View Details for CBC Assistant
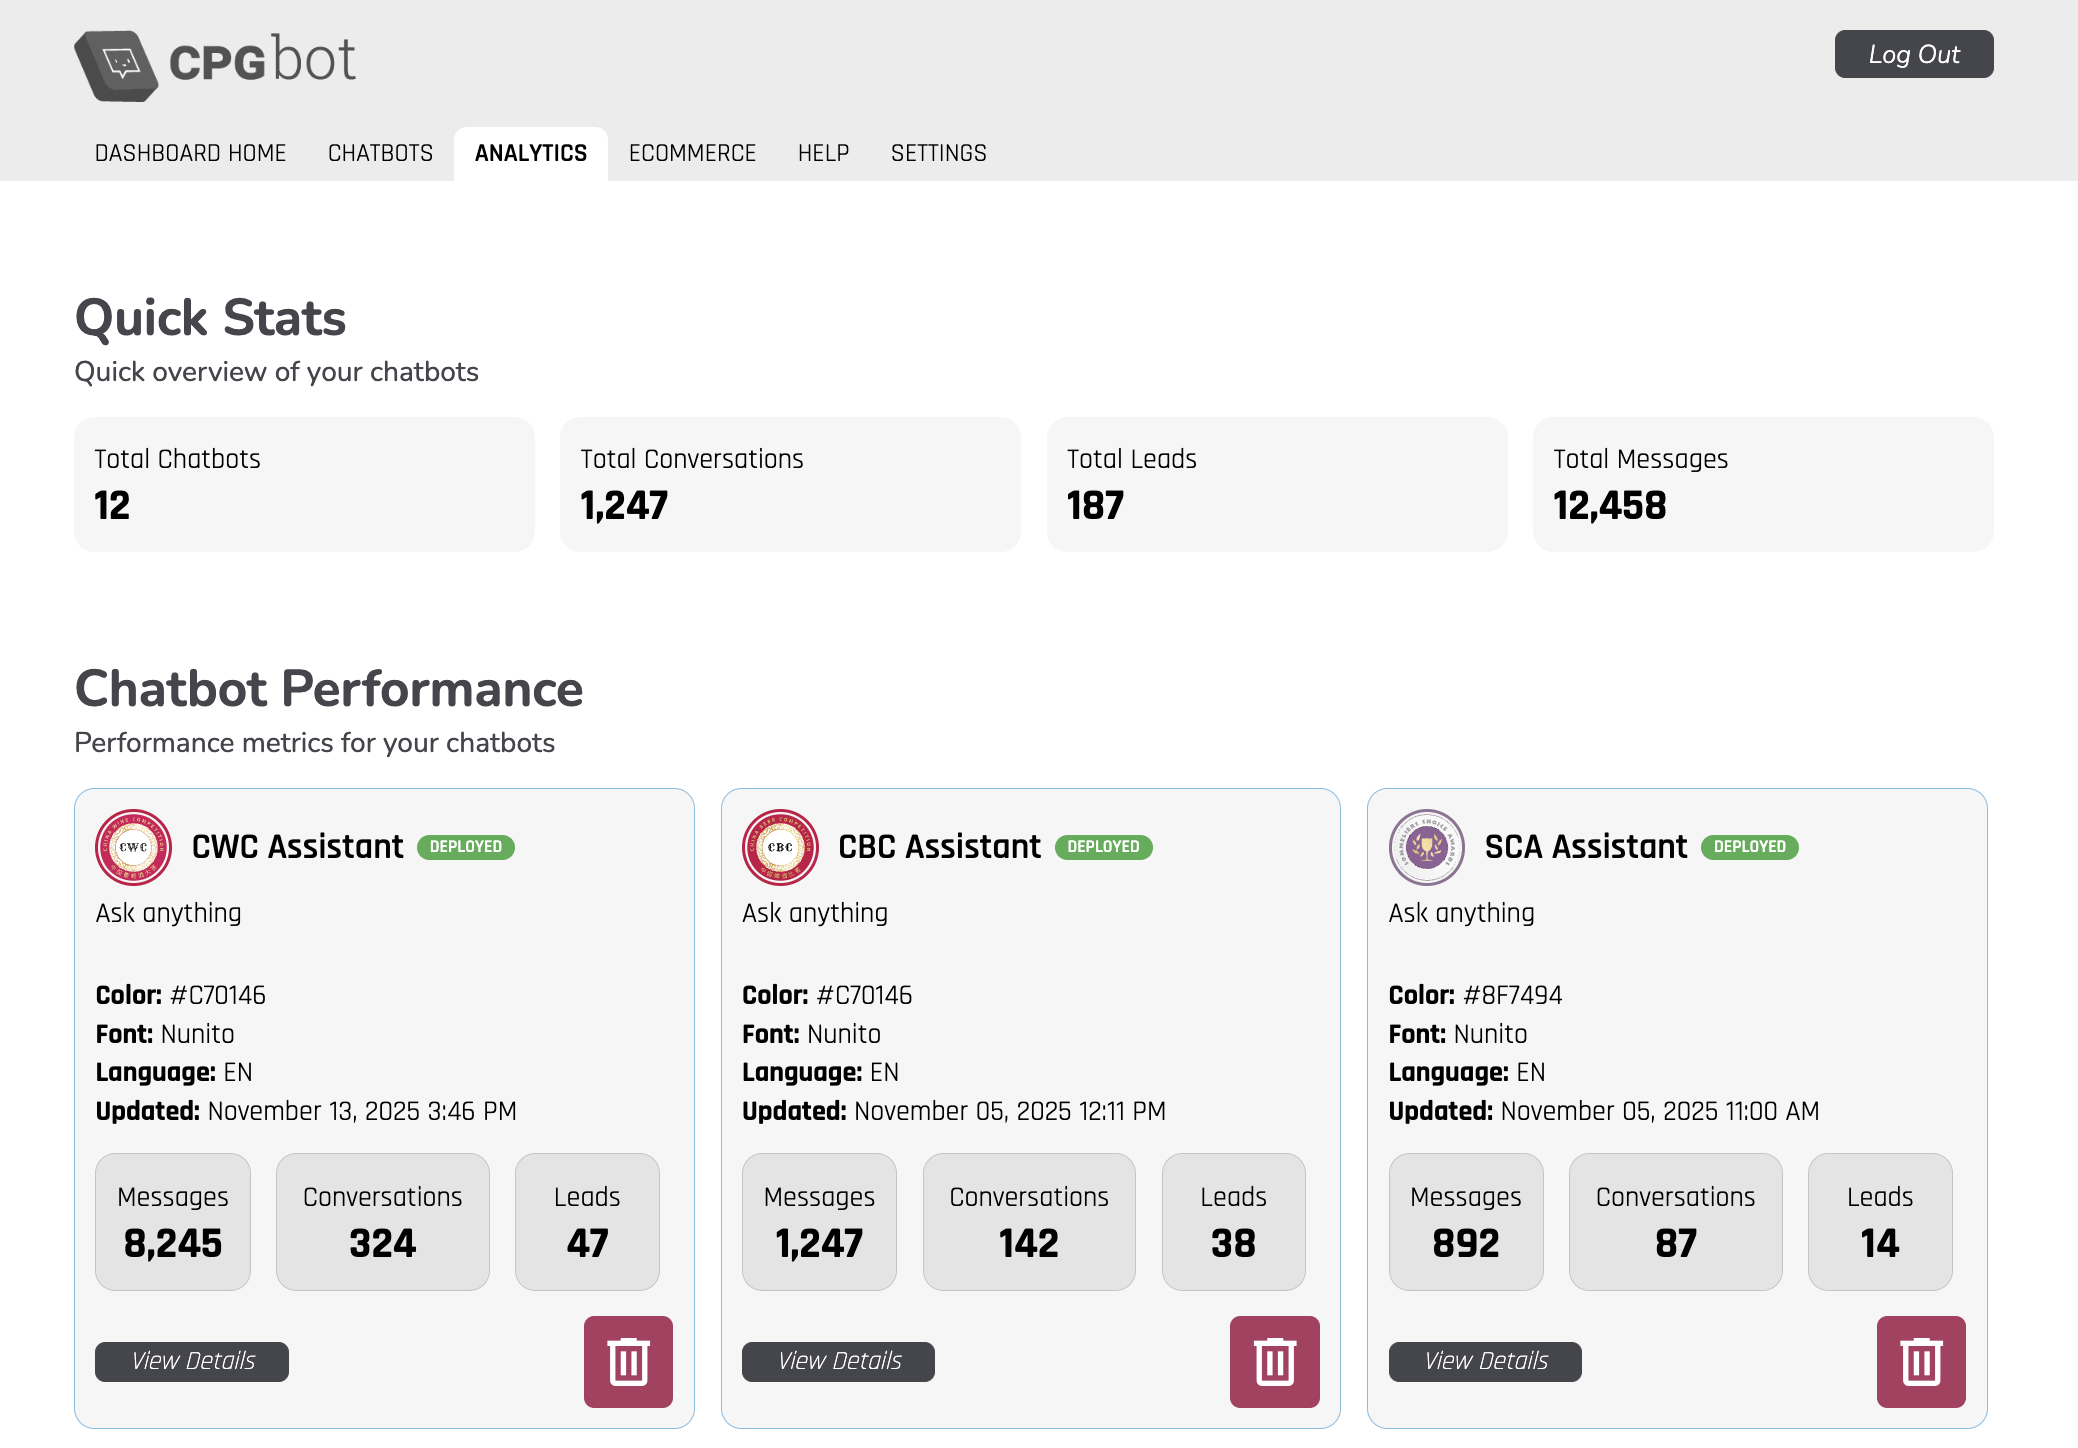 pos(838,1361)
